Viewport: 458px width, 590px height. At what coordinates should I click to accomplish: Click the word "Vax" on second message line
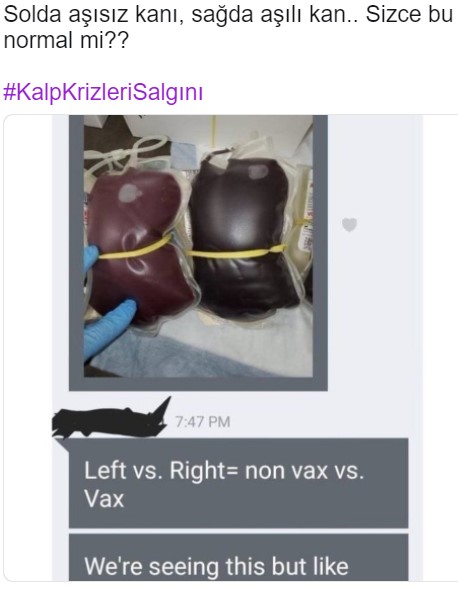[x=104, y=499]
